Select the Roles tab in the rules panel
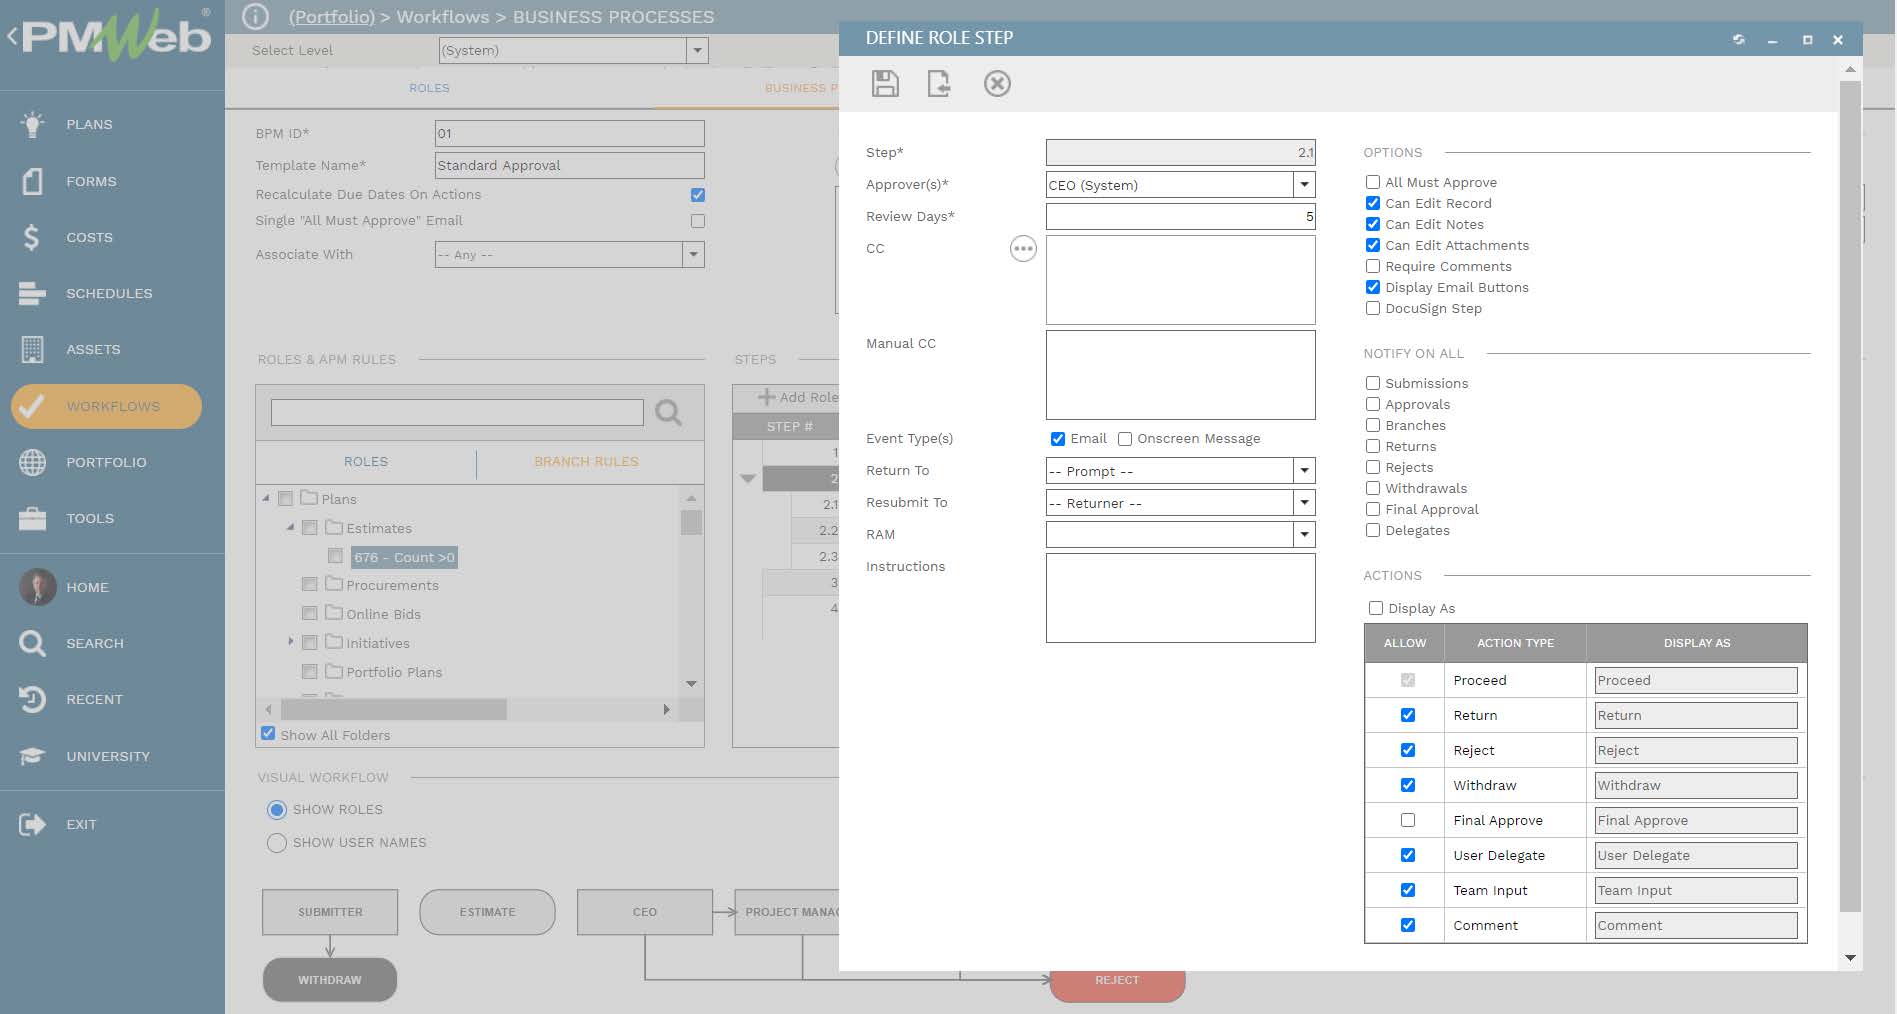This screenshot has width=1897, height=1014. (366, 462)
